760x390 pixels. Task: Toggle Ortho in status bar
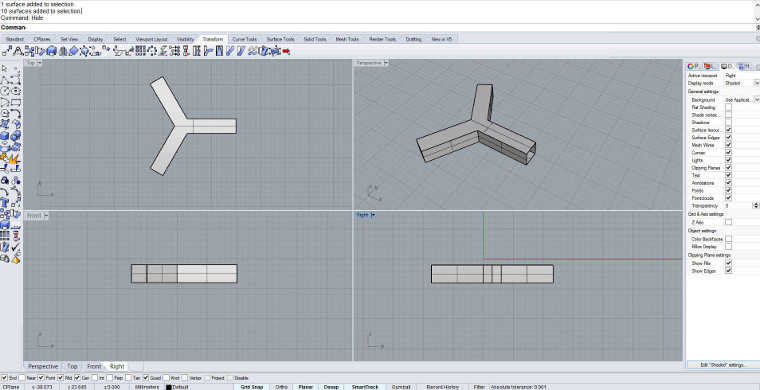tap(281, 387)
